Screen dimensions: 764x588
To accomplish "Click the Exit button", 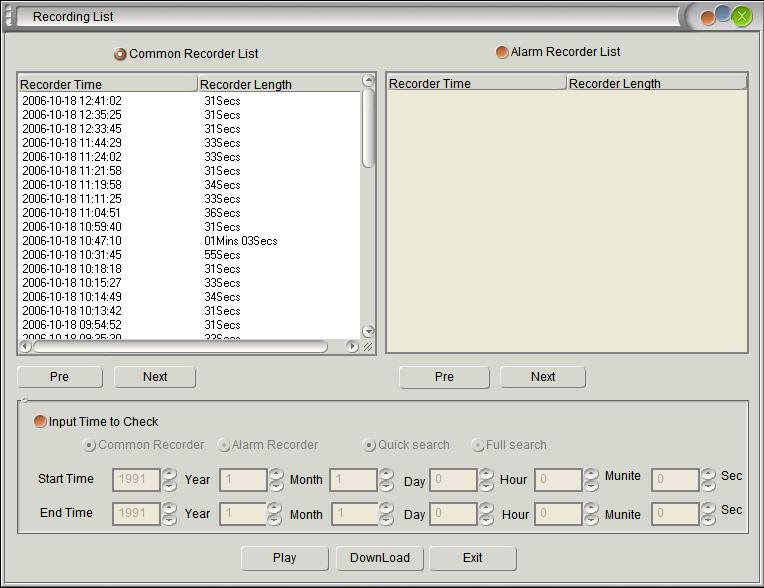I will click(473, 558).
